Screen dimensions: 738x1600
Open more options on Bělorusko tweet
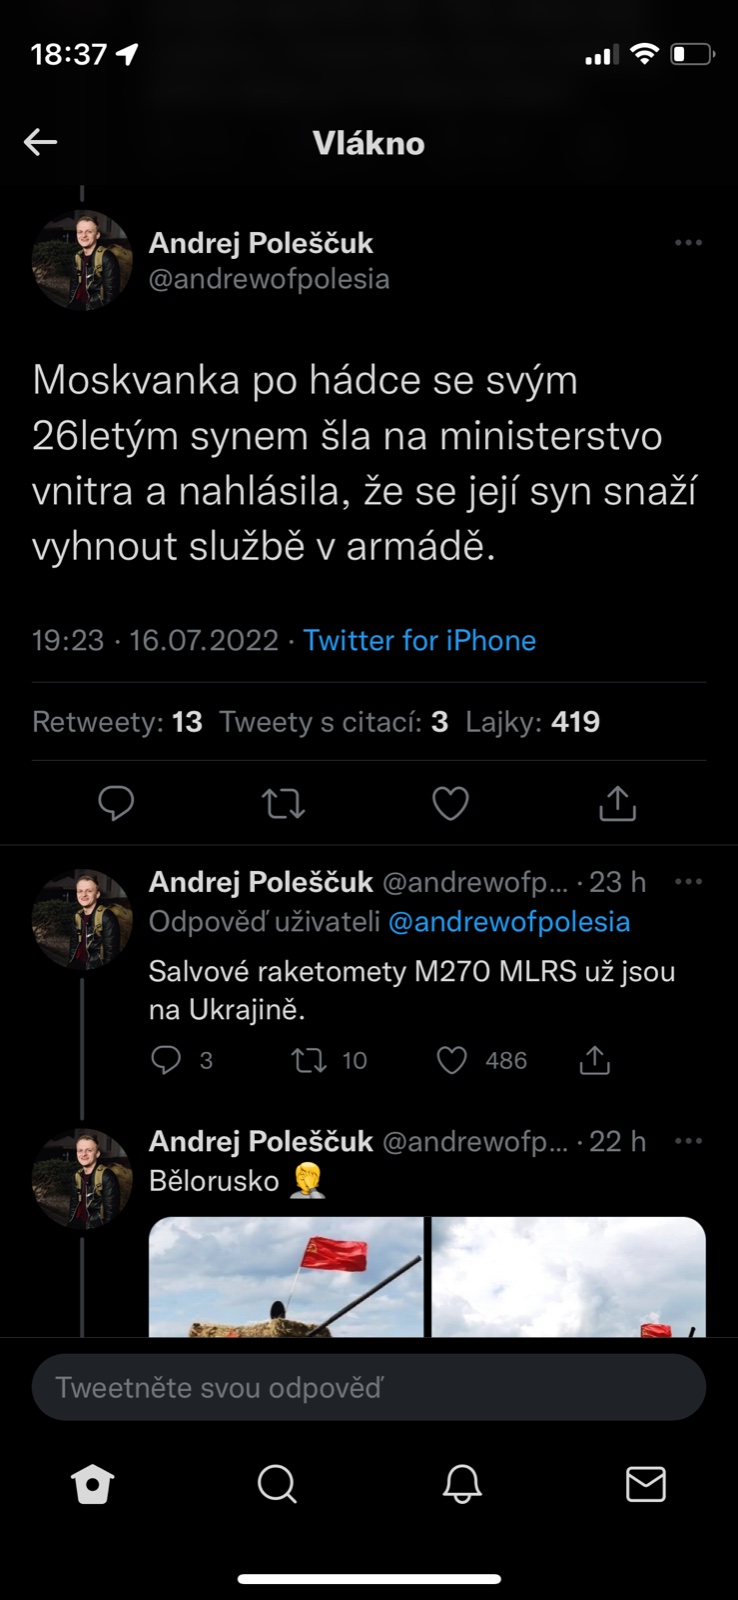[x=688, y=1141]
